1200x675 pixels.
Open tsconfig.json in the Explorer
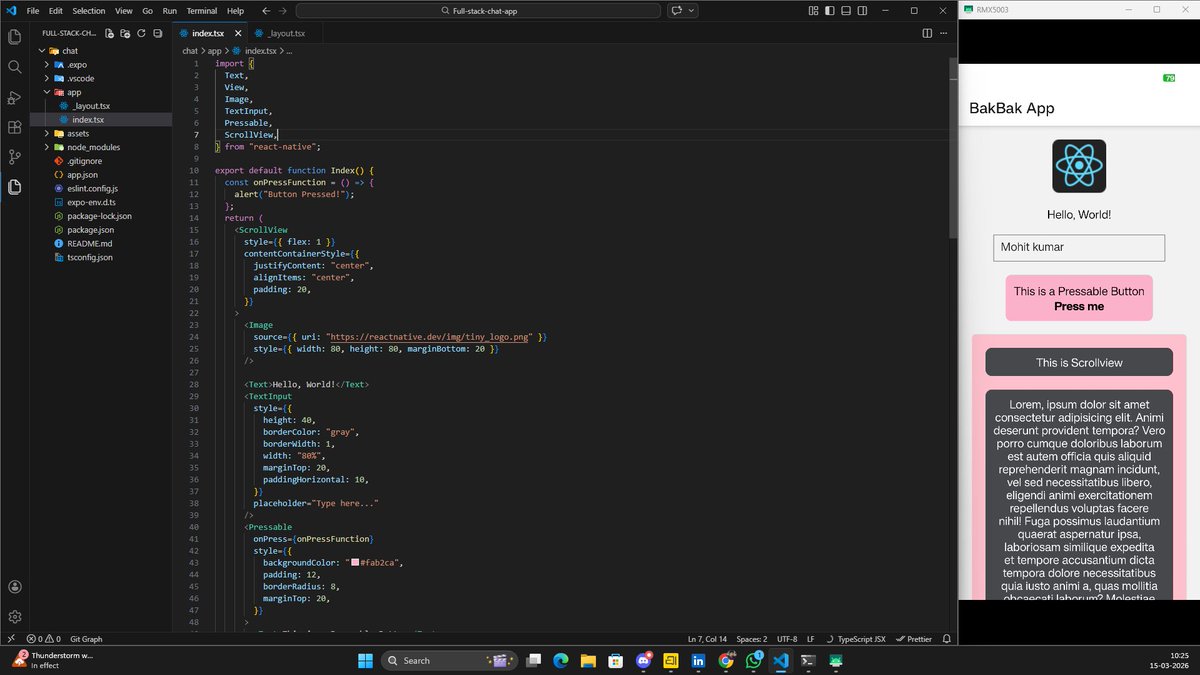90,257
